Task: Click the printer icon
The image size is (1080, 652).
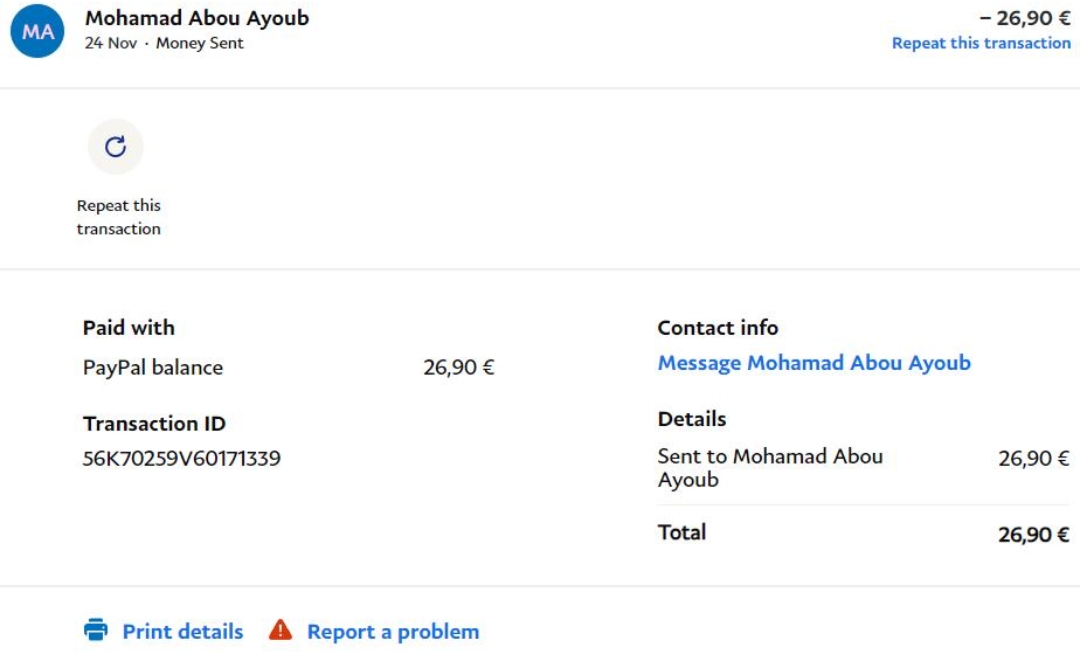Action: pos(96,630)
